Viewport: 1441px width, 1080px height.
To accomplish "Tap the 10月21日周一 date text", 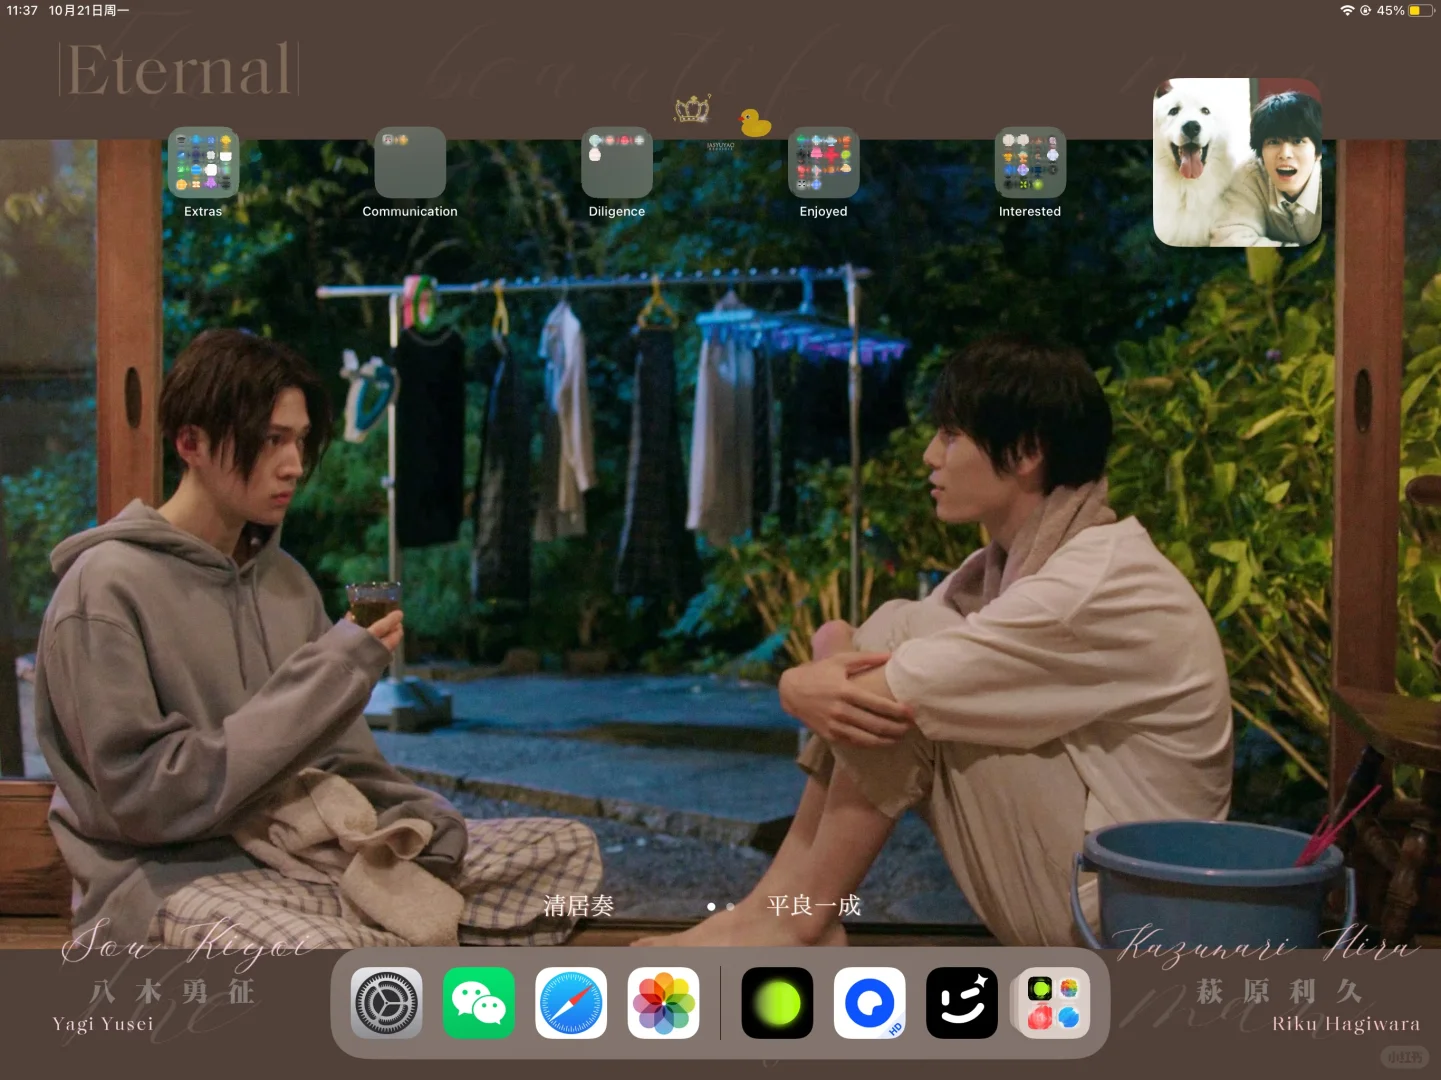I will [89, 10].
